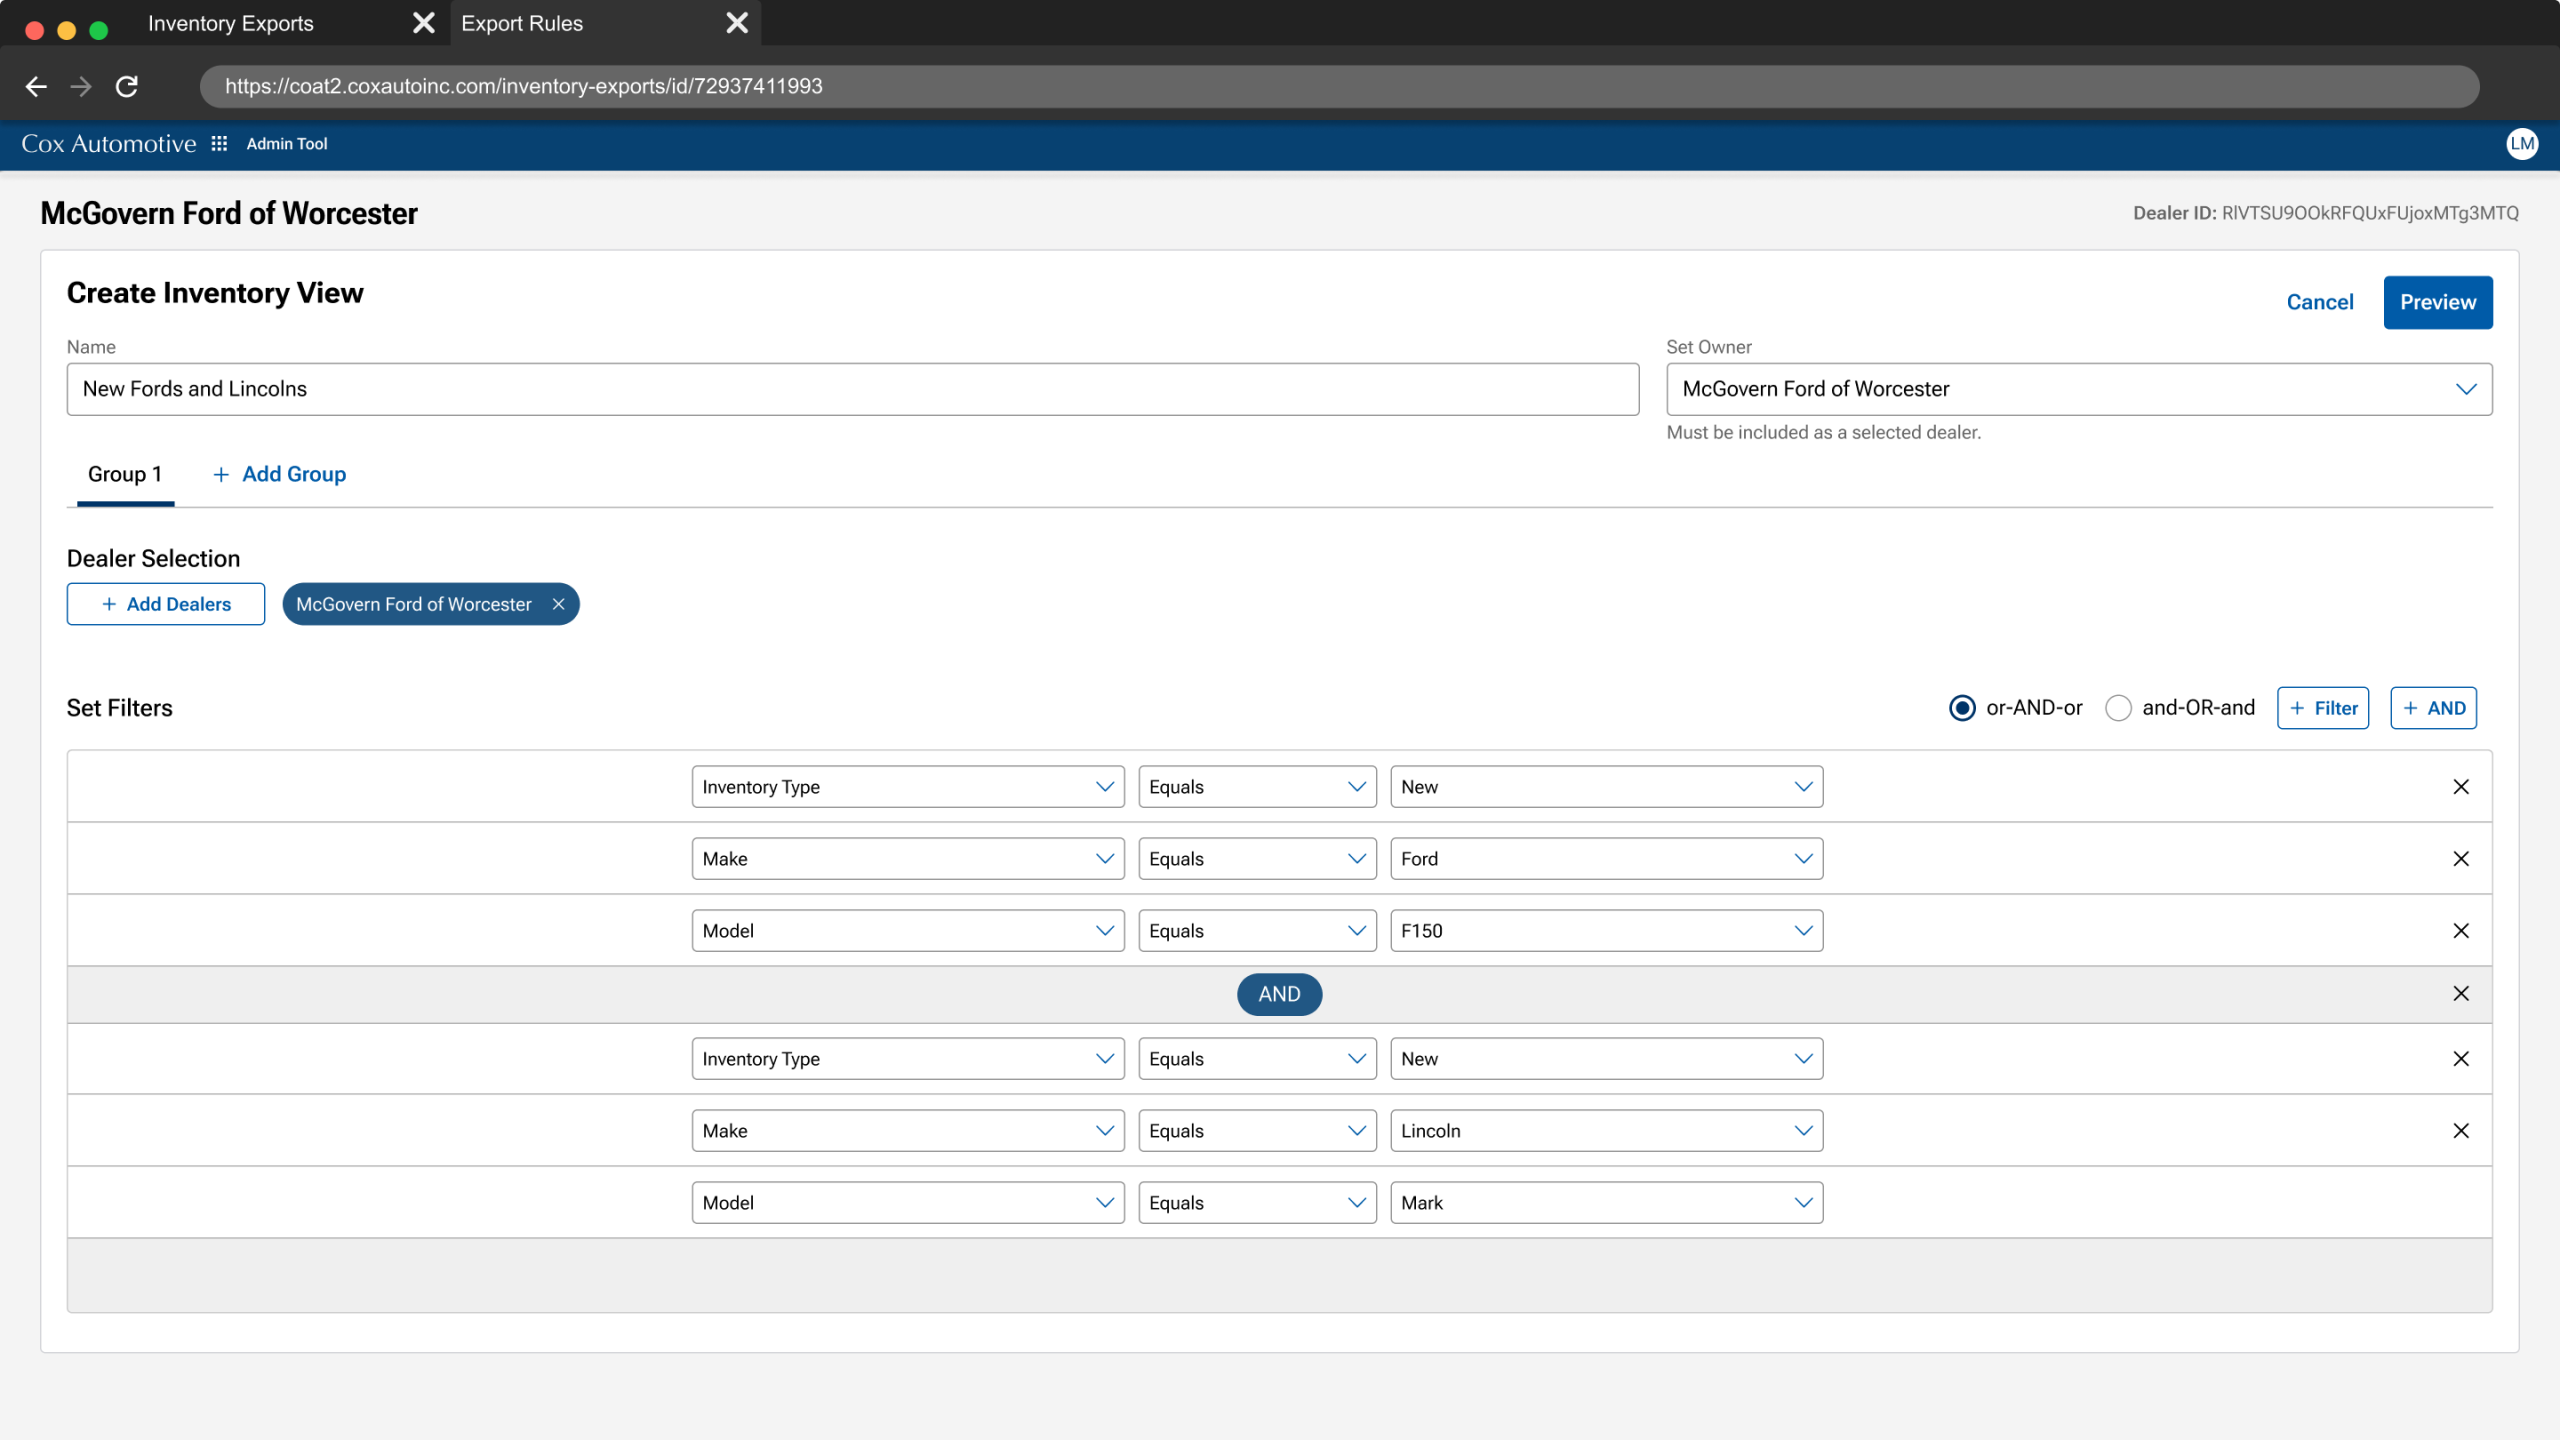Open the F150 value dropdown
This screenshot has width=2560, height=1440.
pyautogui.click(x=1606, y=931)
